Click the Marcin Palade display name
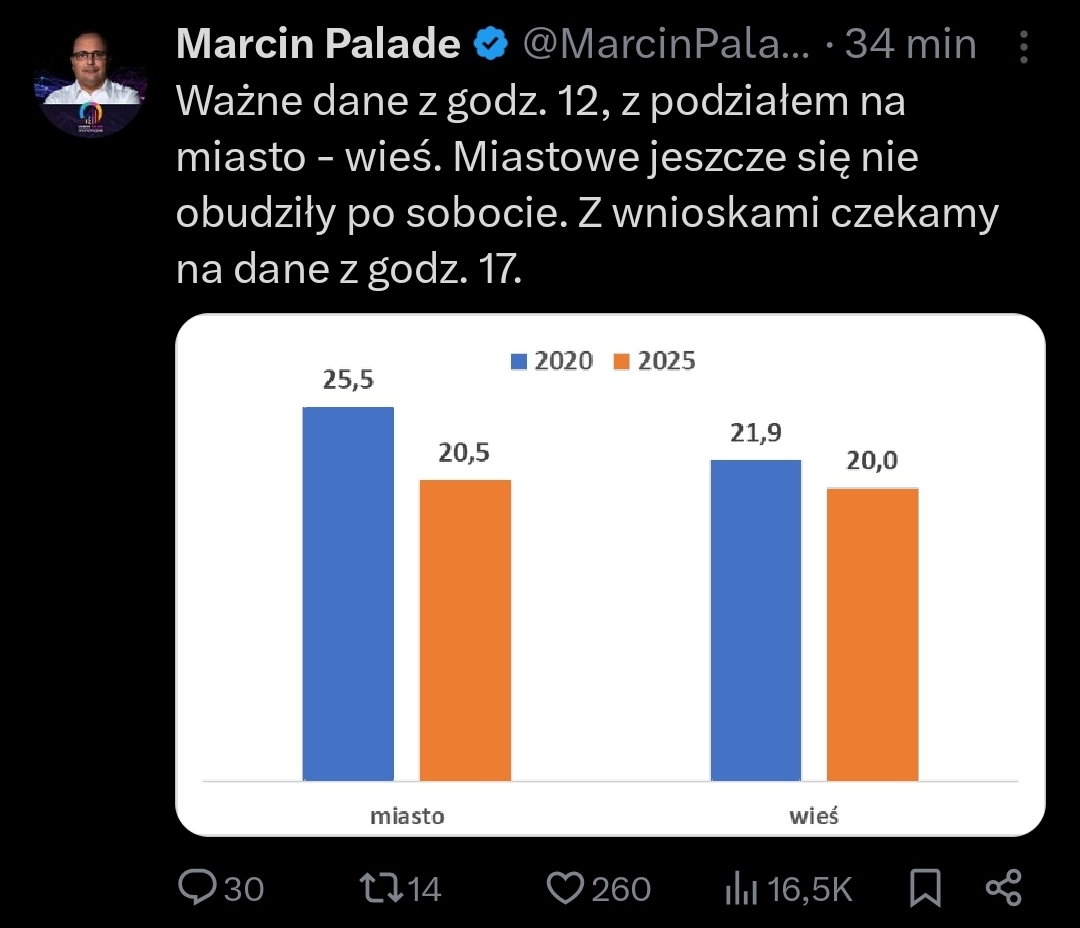 pos(318,44)
